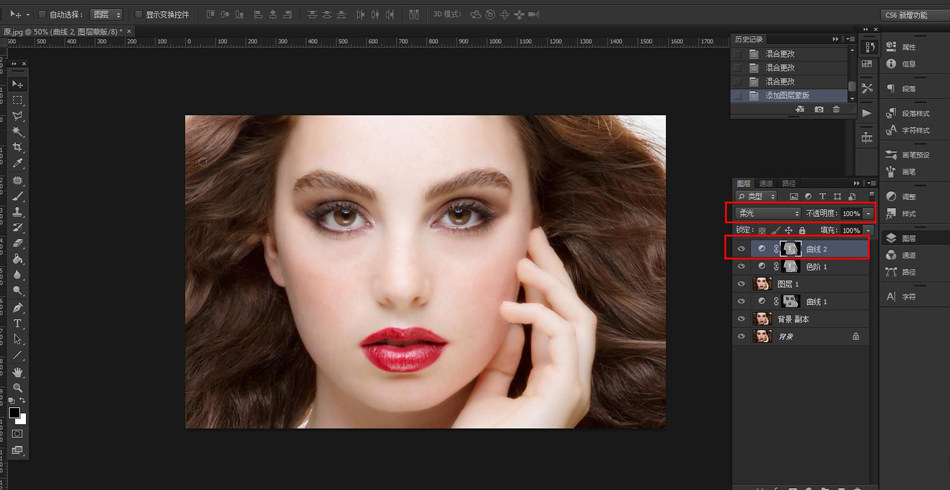This screenshot has width=950, height=490.
Task: Select the Polygonal Lasso tool
Action: (18, 116)
